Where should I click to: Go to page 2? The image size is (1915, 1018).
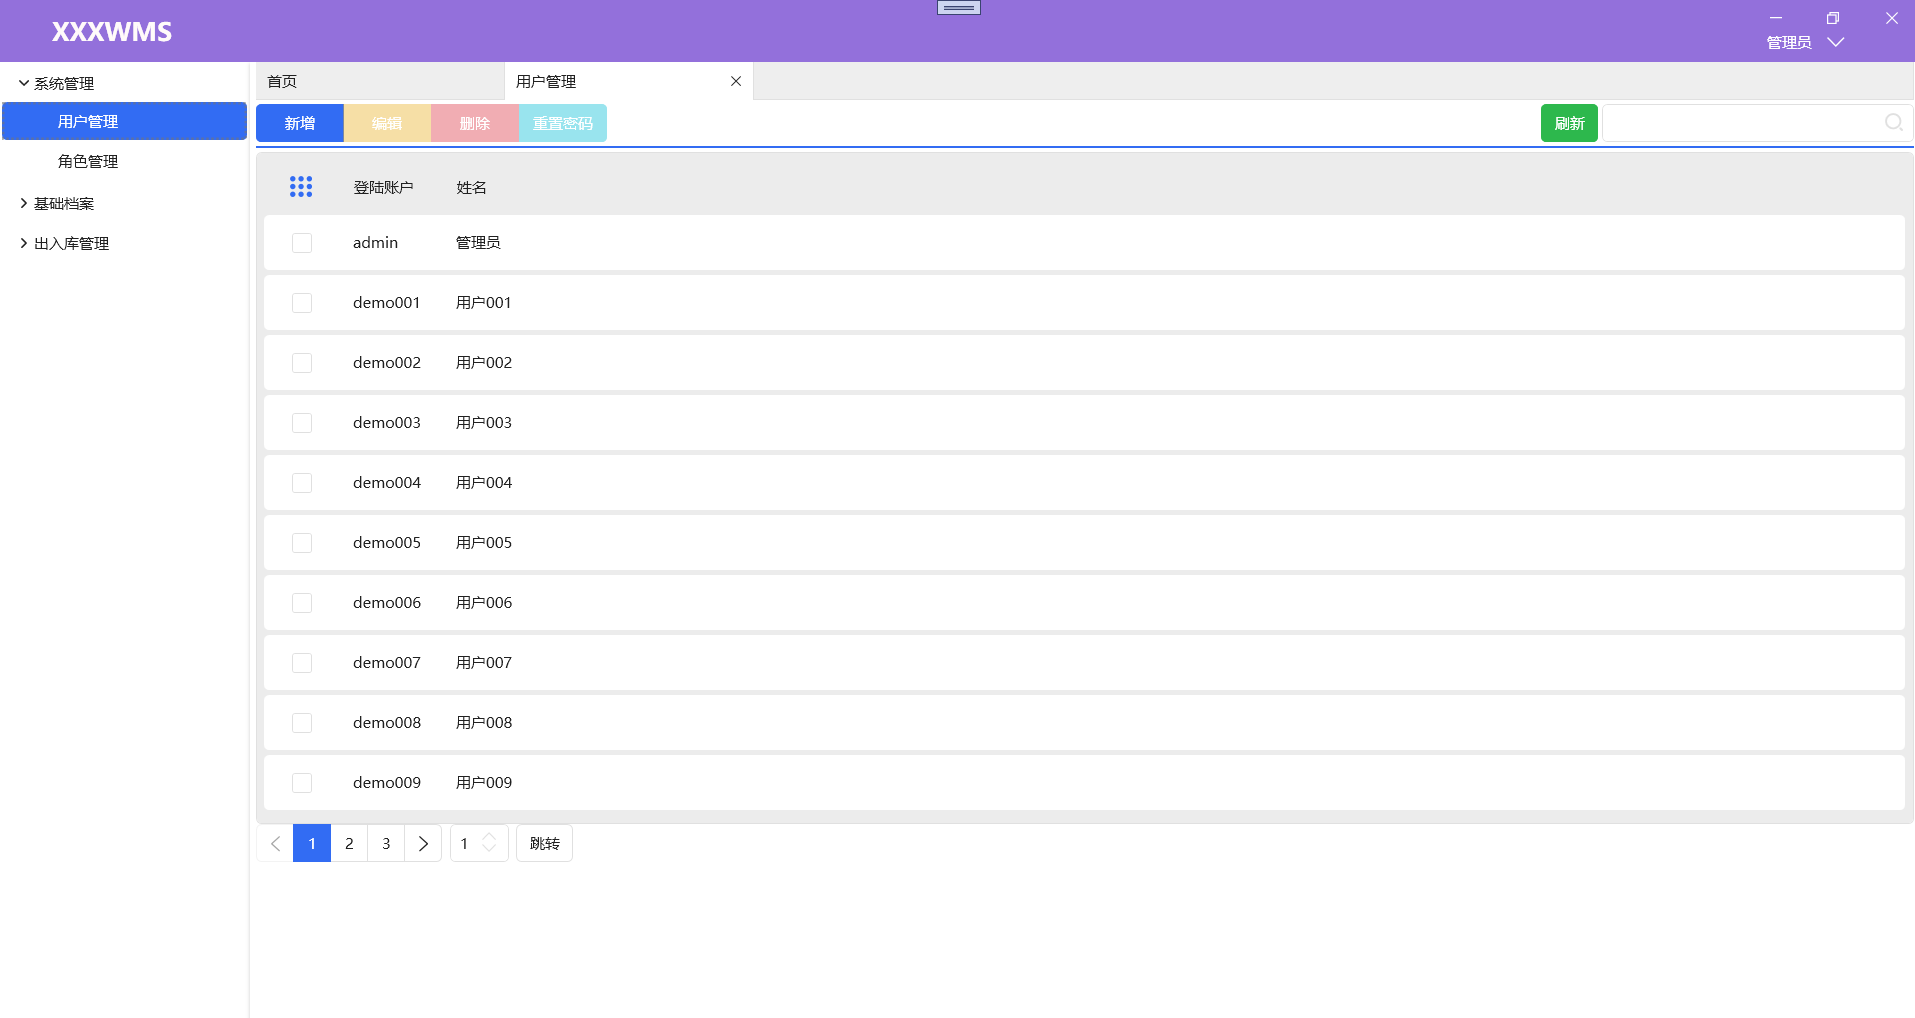(349, 843)
